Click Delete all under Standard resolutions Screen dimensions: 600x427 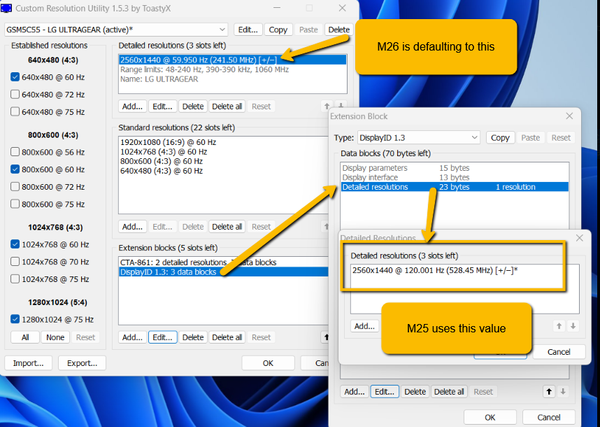click(227, 227)
